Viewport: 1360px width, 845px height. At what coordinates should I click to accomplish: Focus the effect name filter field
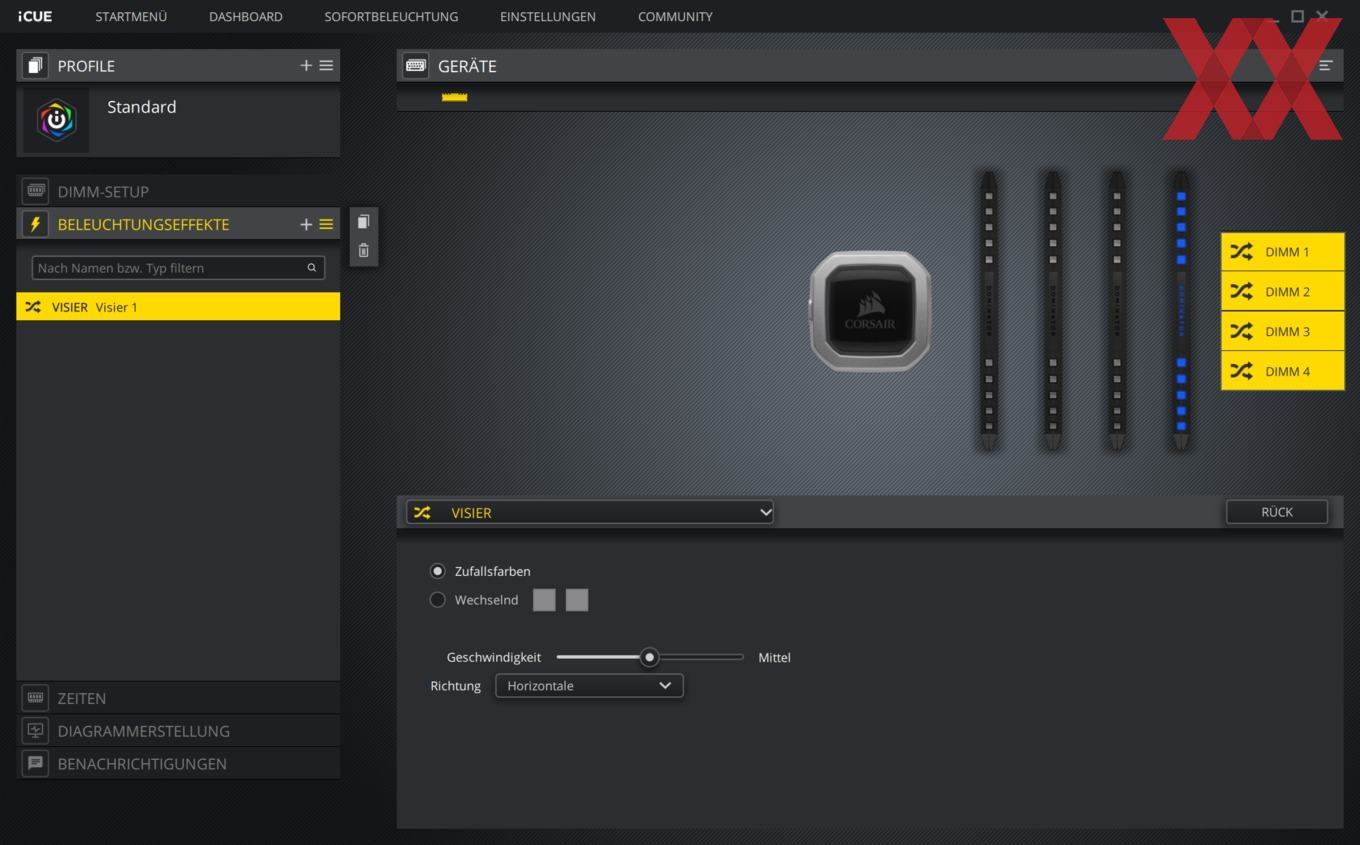click(178, 268)
